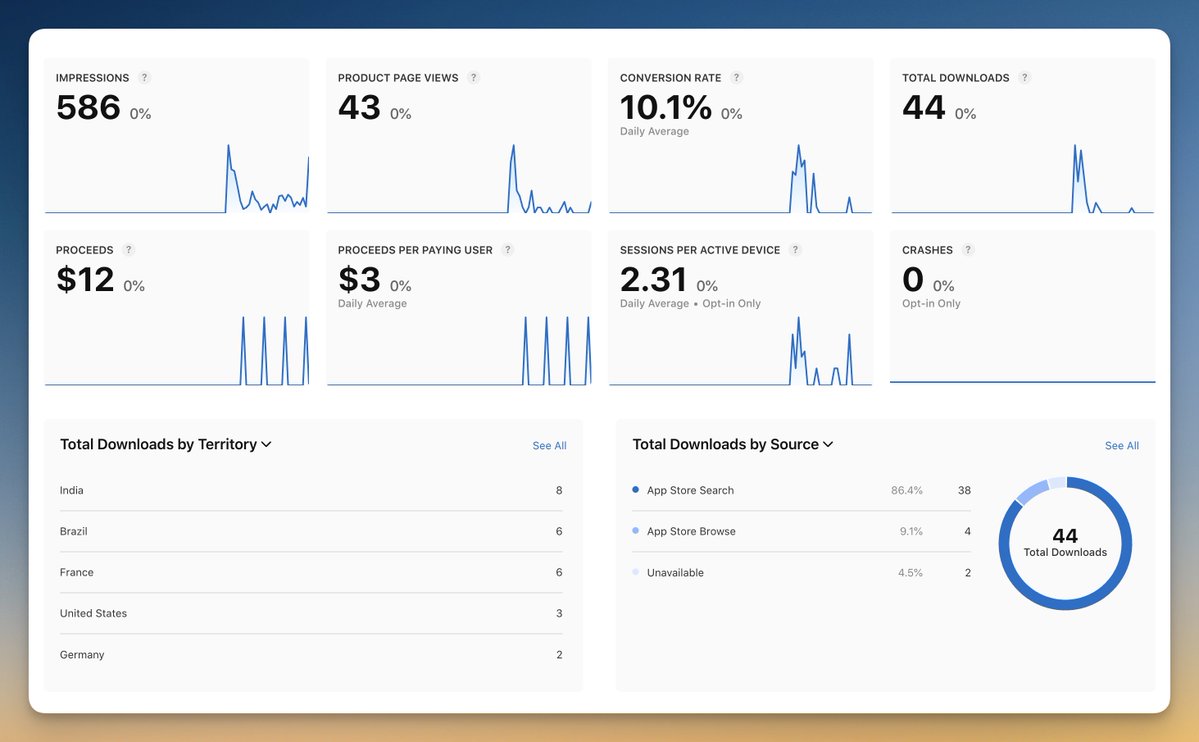Viewport: 1199px width, 742px height.
Task: Click the question mark next to Crashes
Action: pos(968,249)
